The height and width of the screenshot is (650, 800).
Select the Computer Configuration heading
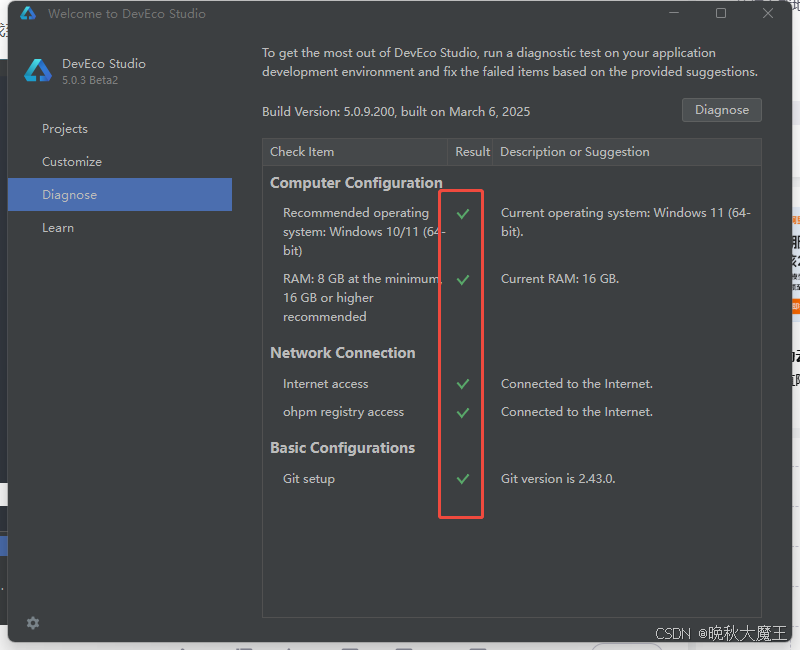356,183
